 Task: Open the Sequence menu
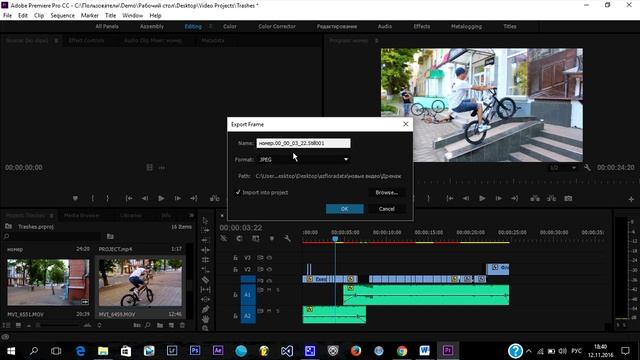tap(62, 16)
